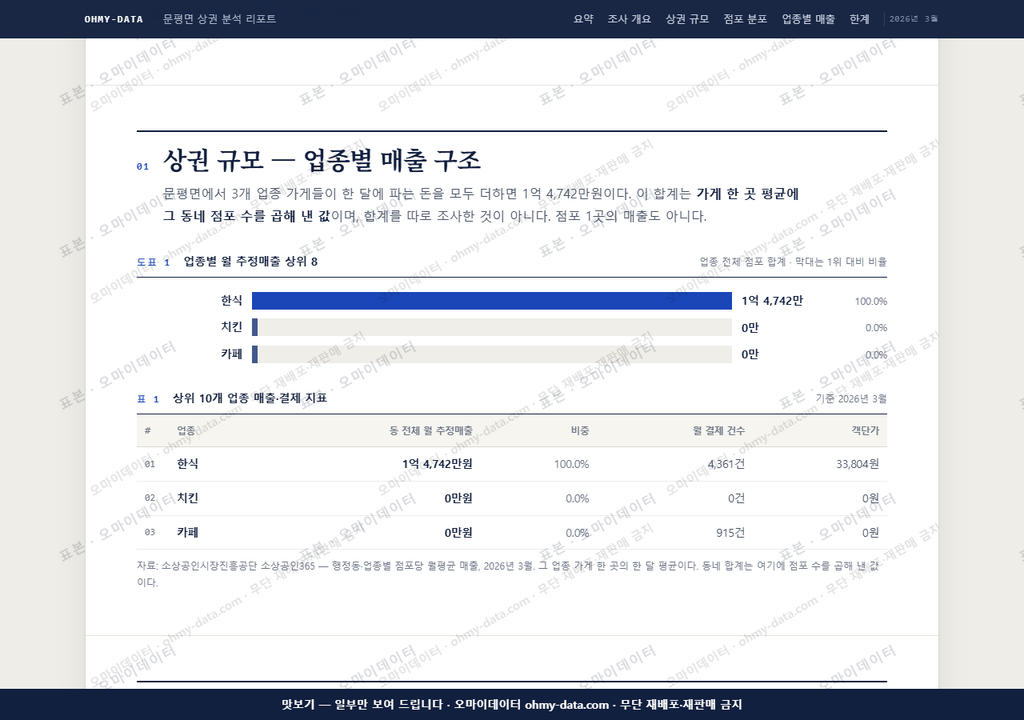Select the 한계 nav item
This screenshot has width=1024, height=720.
click(x=859, y=19)
